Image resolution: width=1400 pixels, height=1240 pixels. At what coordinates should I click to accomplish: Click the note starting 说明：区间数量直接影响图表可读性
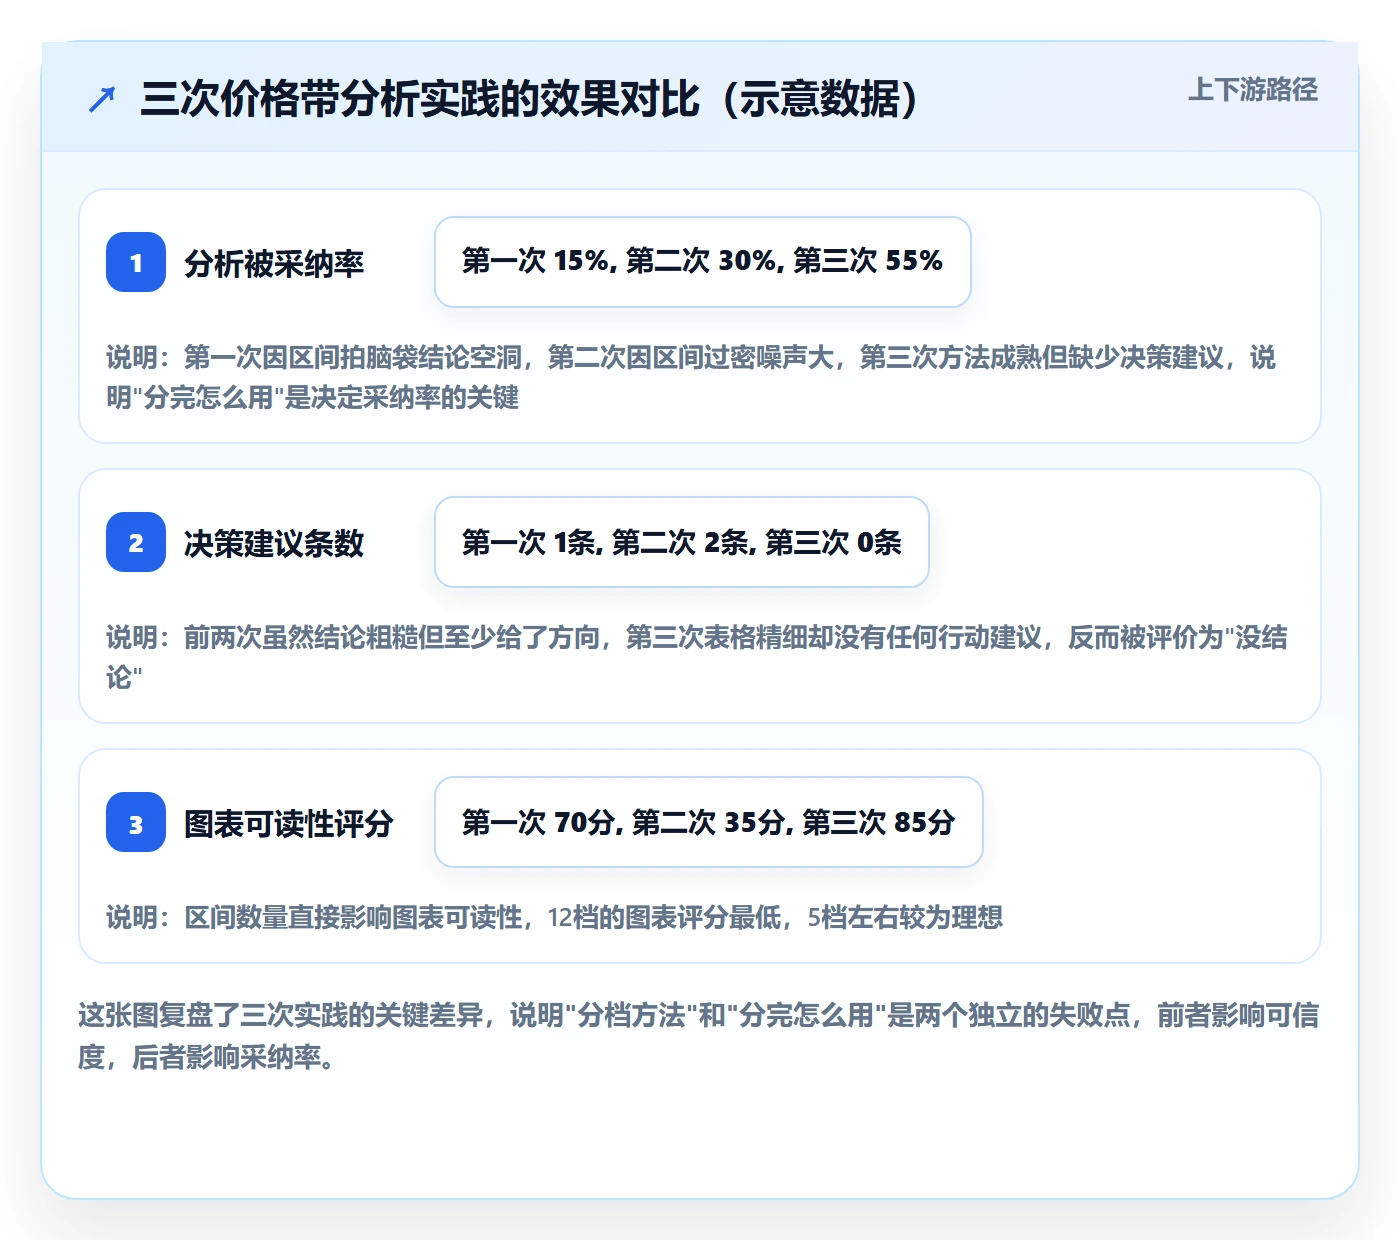tap(555, 917)
